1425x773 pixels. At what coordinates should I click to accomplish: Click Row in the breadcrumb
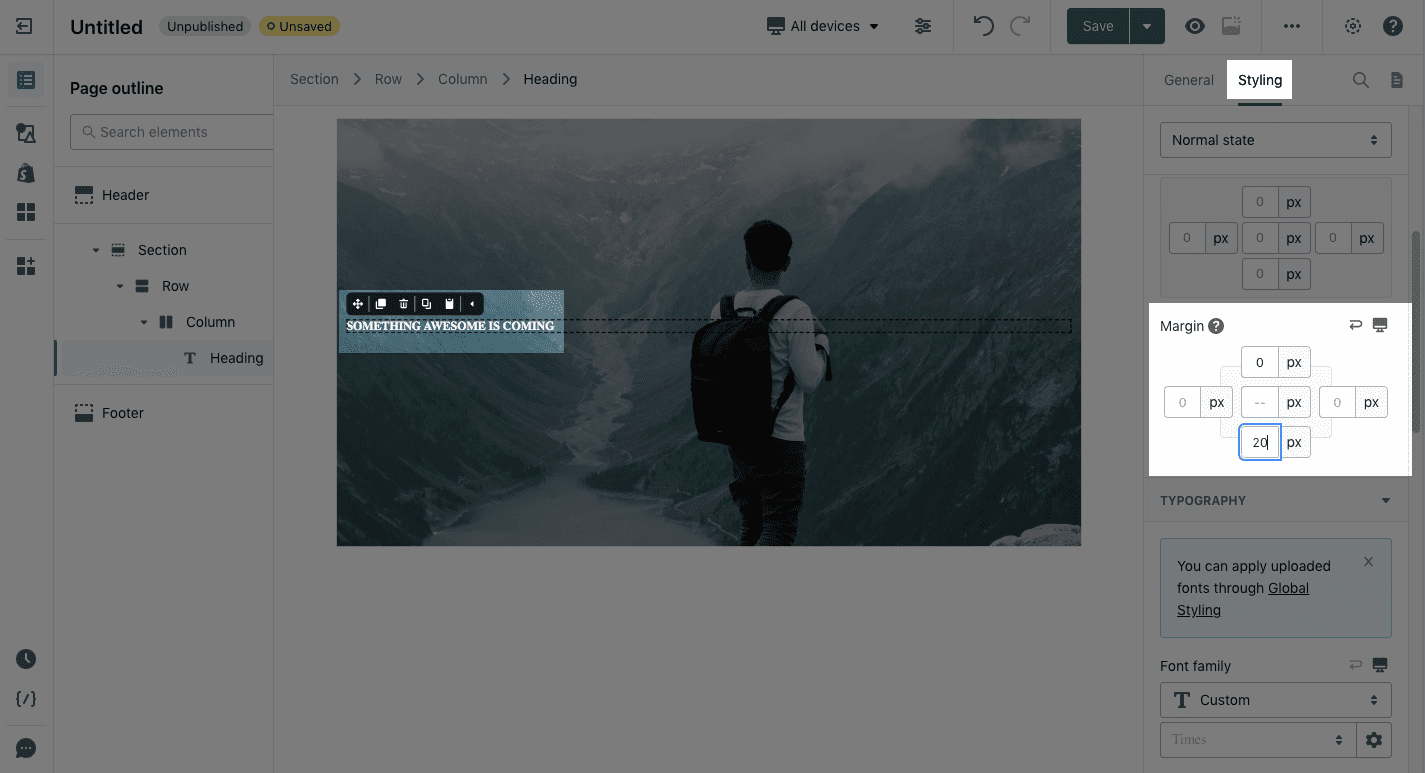click(388, 79)
